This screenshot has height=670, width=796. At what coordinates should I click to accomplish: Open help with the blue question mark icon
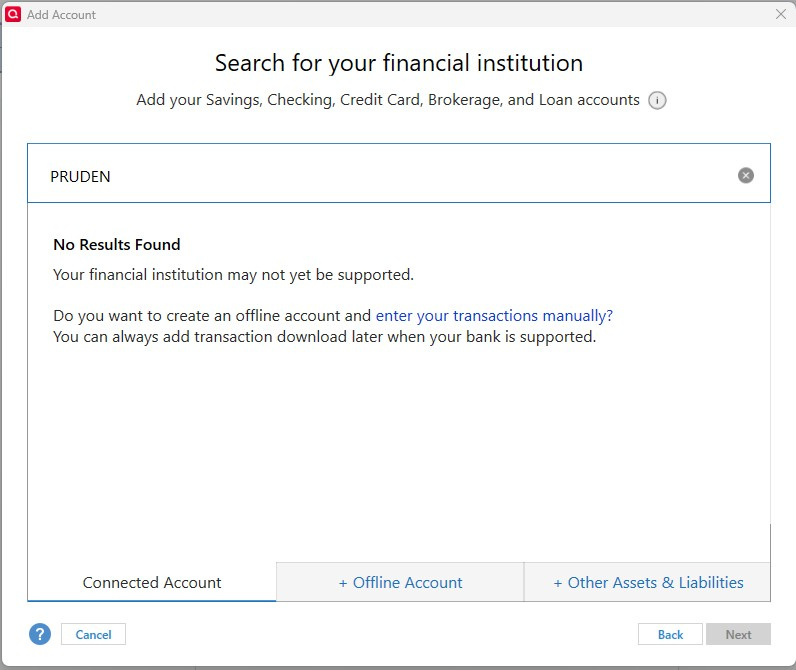pos(40,634)
